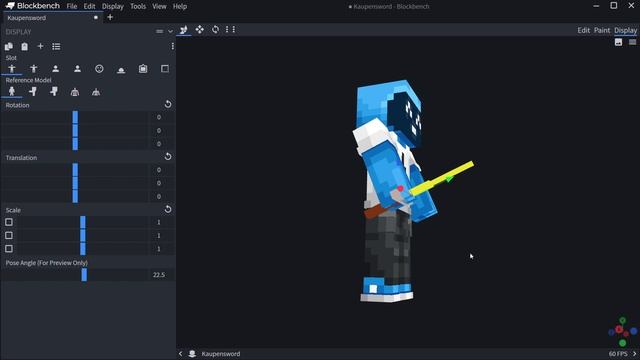This screenshot has width=640, height=360.
Task: Click the second Translation slider
Action: tap(75, 183)
